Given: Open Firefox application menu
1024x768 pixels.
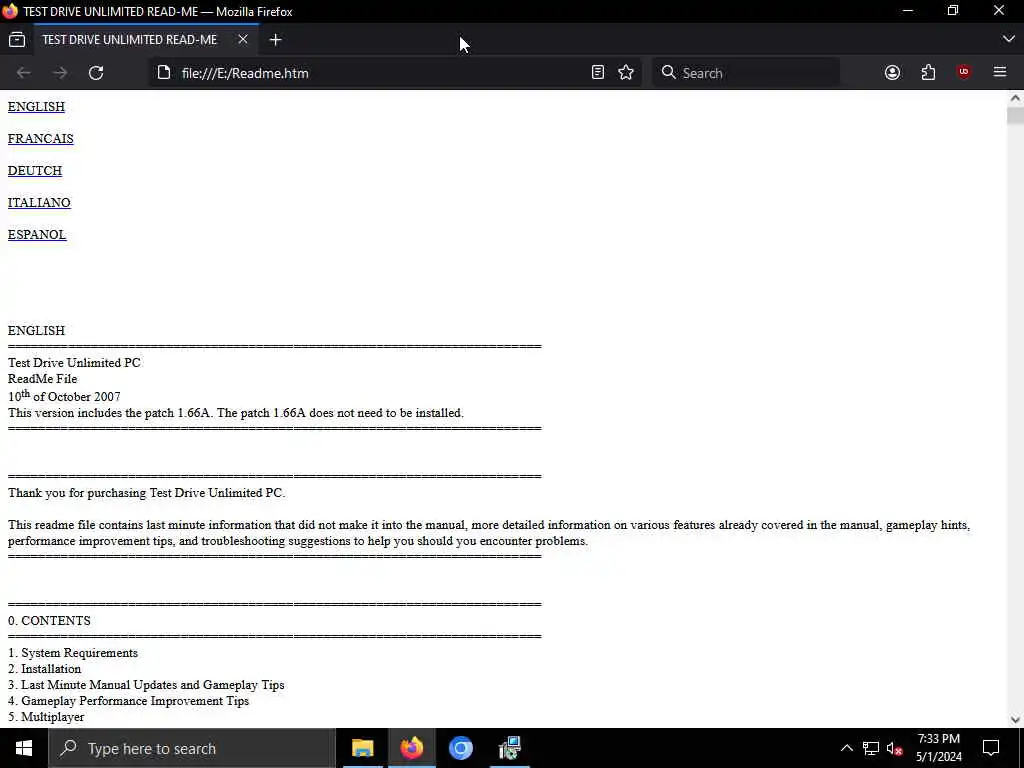Looking at the screenshot, I should click(1000, 72).
